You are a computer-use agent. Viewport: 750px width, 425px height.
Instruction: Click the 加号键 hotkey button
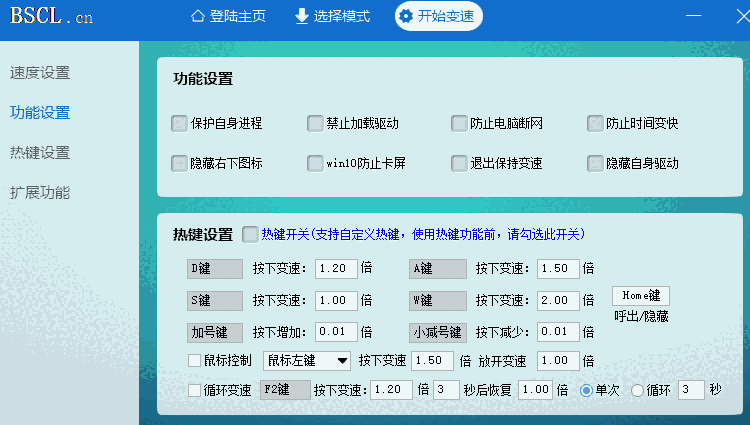pyautogui.click(x=215, y=332)
